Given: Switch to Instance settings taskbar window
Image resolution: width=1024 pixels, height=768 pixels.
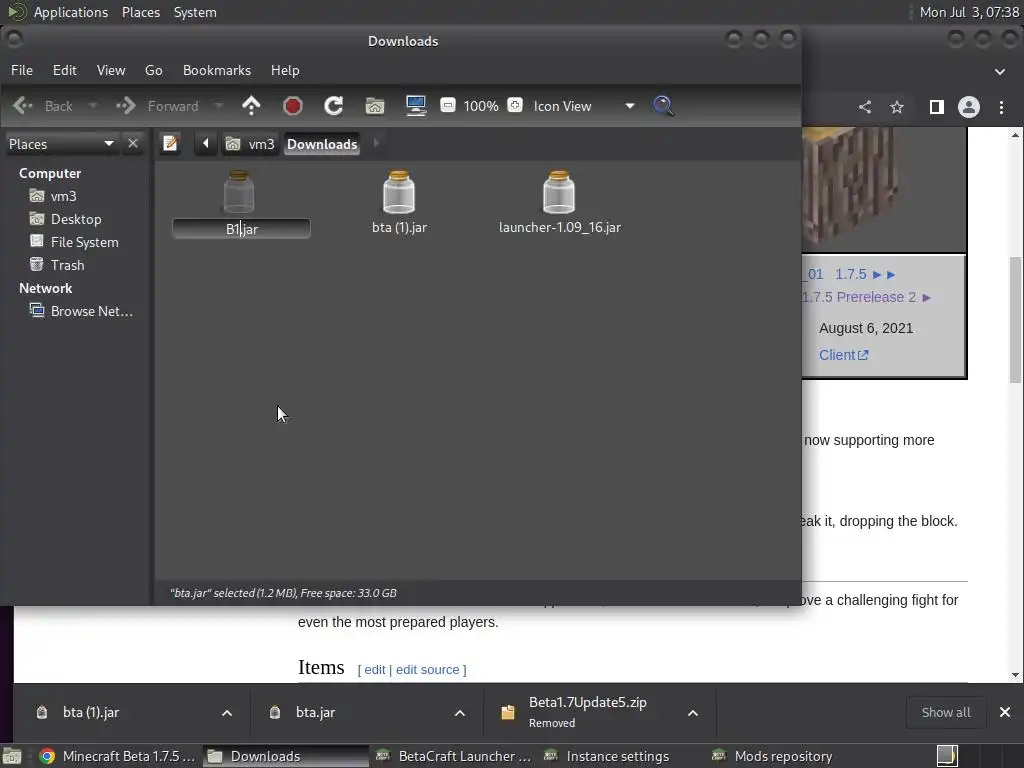Looking at the screenshot, I should [x=607, y=756].
